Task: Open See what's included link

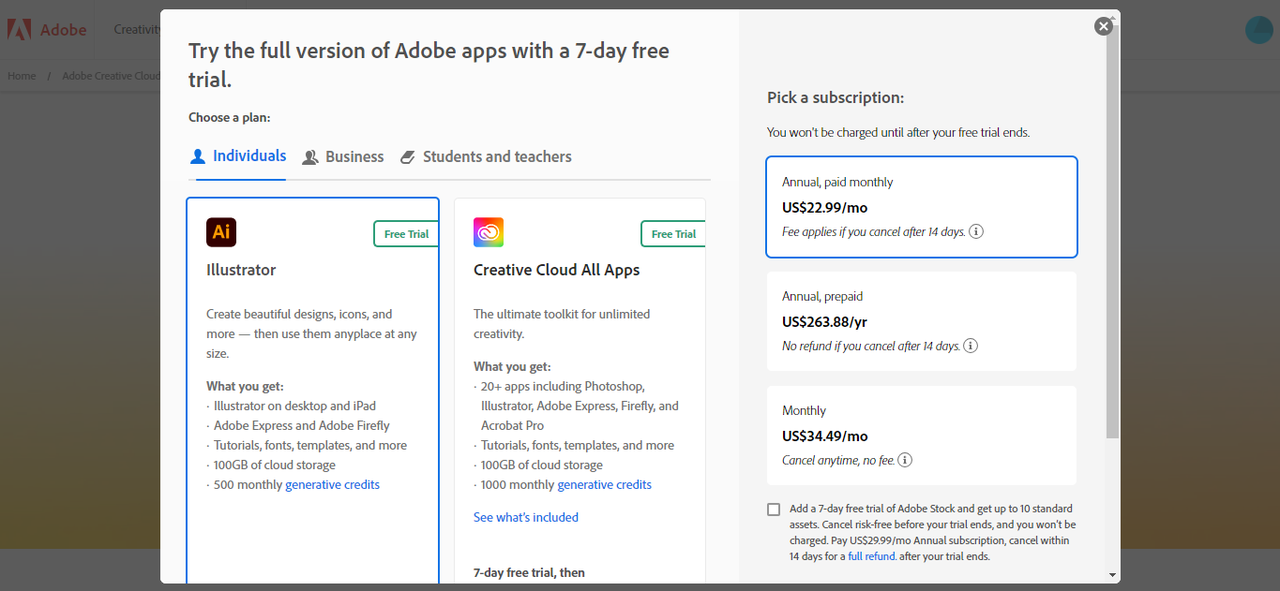Action: click(526, 517)
